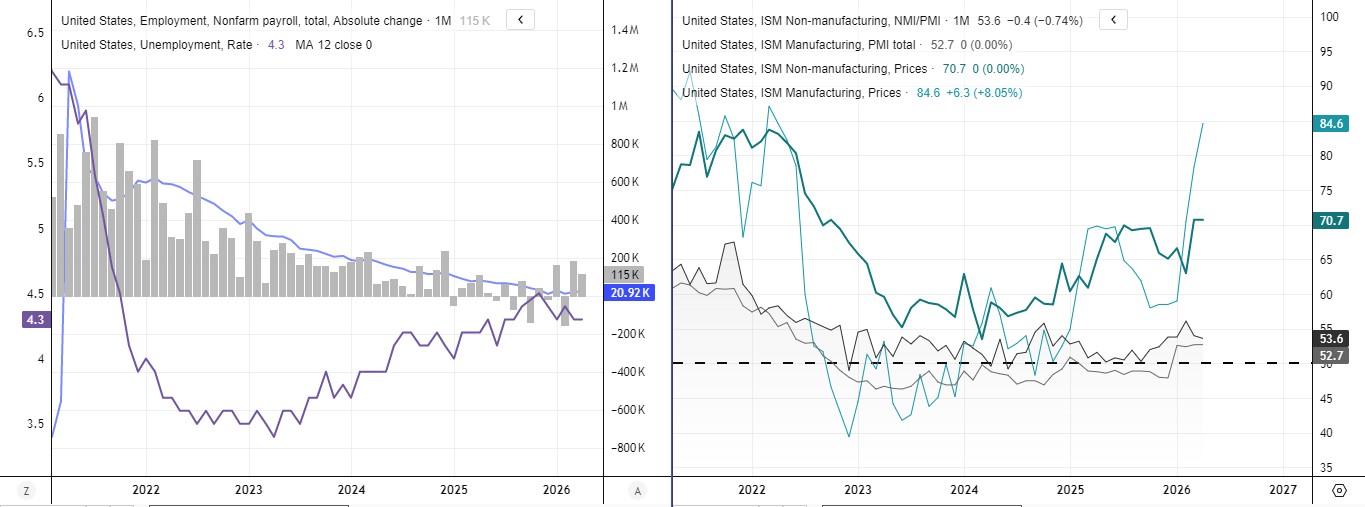Click 2027 on right chart time axis

[x=1283, y=490]
